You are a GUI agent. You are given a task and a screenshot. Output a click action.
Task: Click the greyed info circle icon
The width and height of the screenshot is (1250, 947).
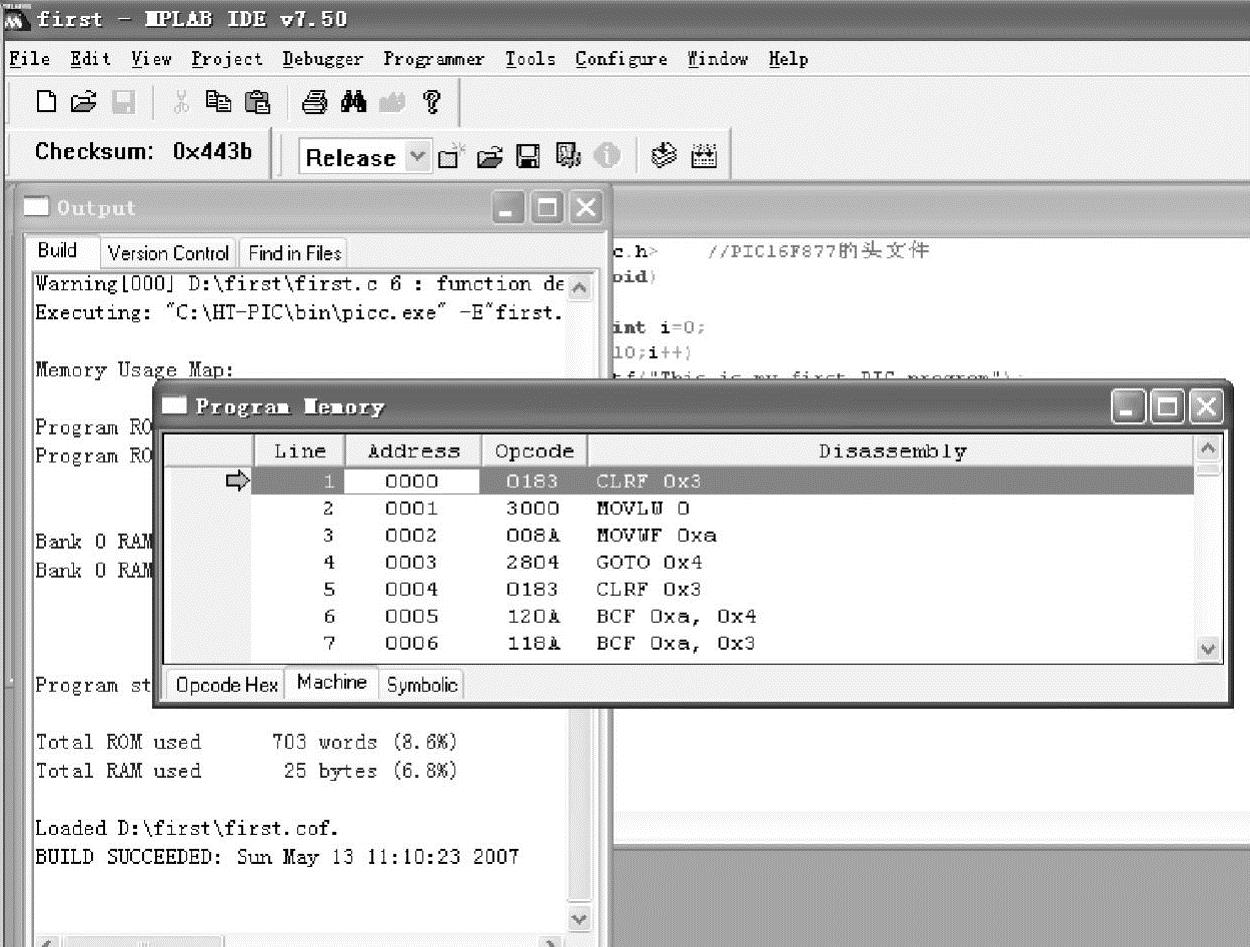tap(607, 156)
